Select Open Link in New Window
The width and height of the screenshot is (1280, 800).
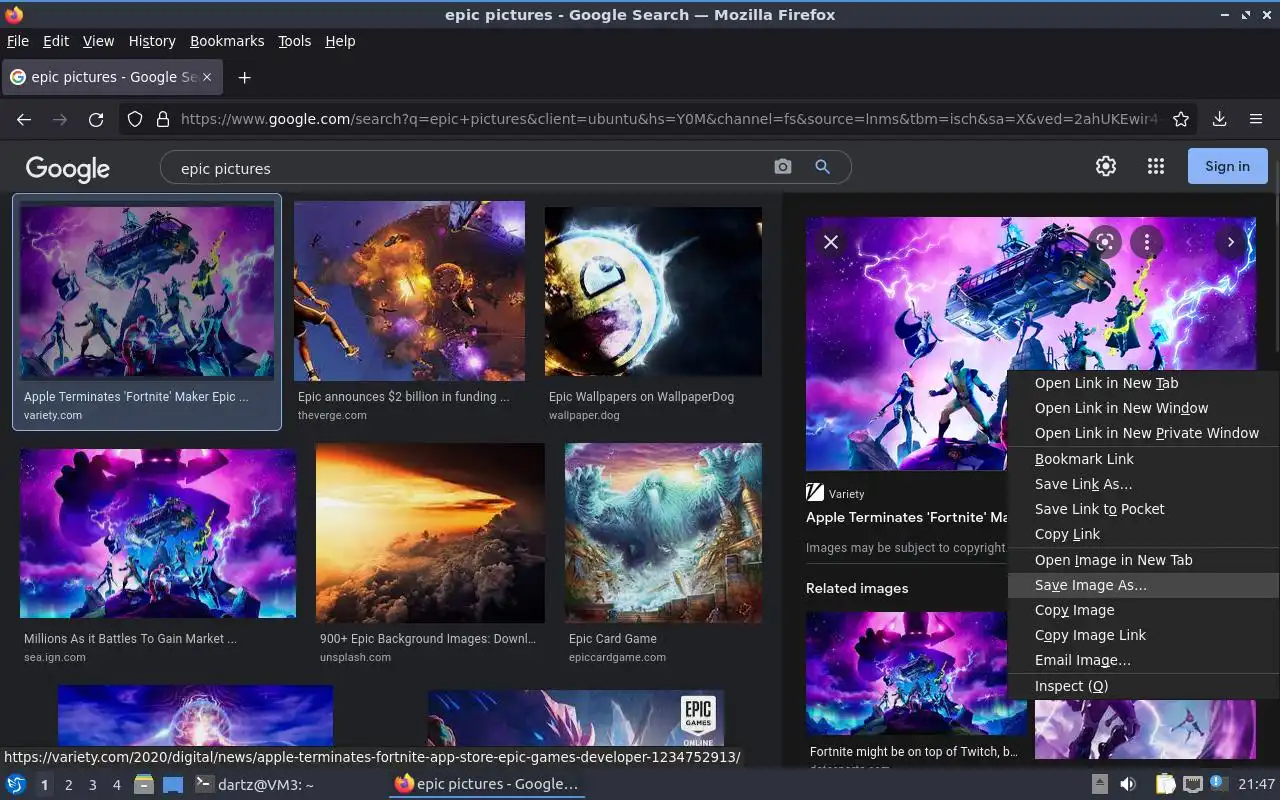point(1143,408)
